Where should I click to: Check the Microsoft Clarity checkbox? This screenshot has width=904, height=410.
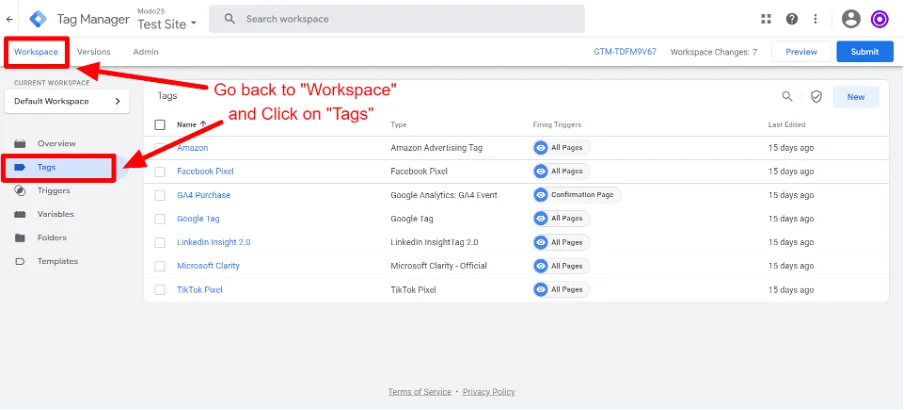tap(160, 266)
